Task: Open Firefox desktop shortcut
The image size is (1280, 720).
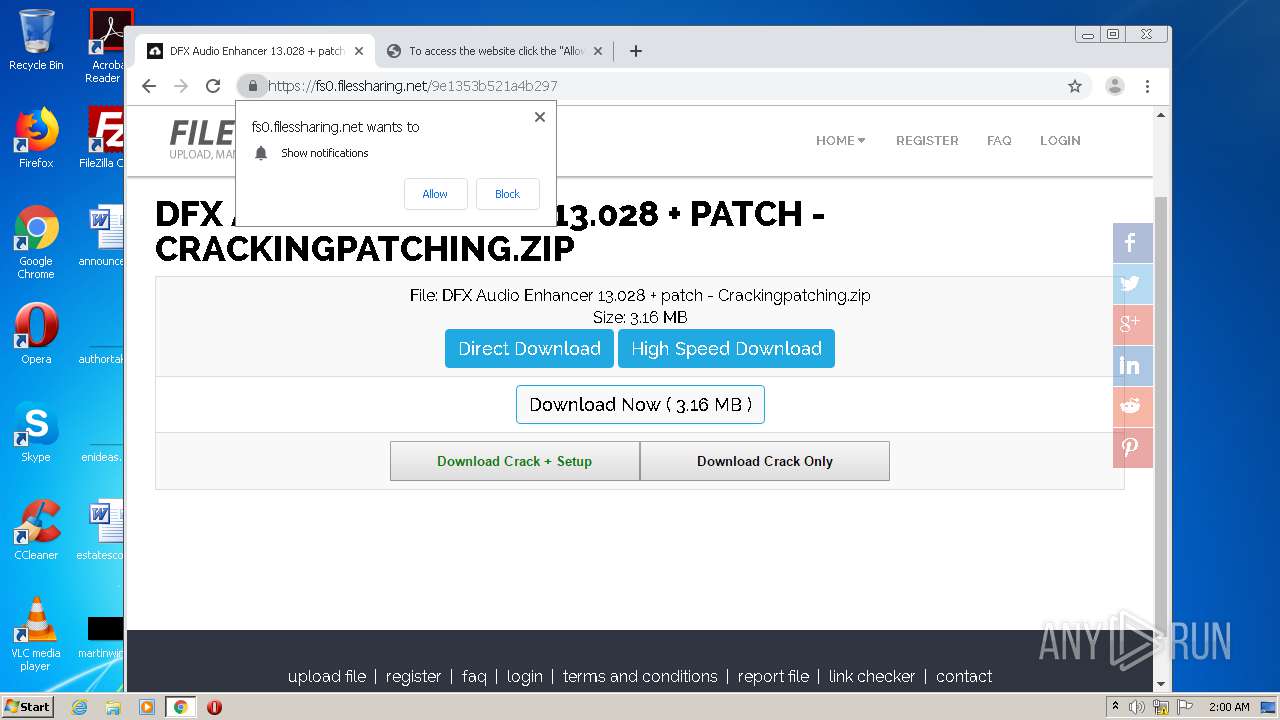Action: coord(36,138)
